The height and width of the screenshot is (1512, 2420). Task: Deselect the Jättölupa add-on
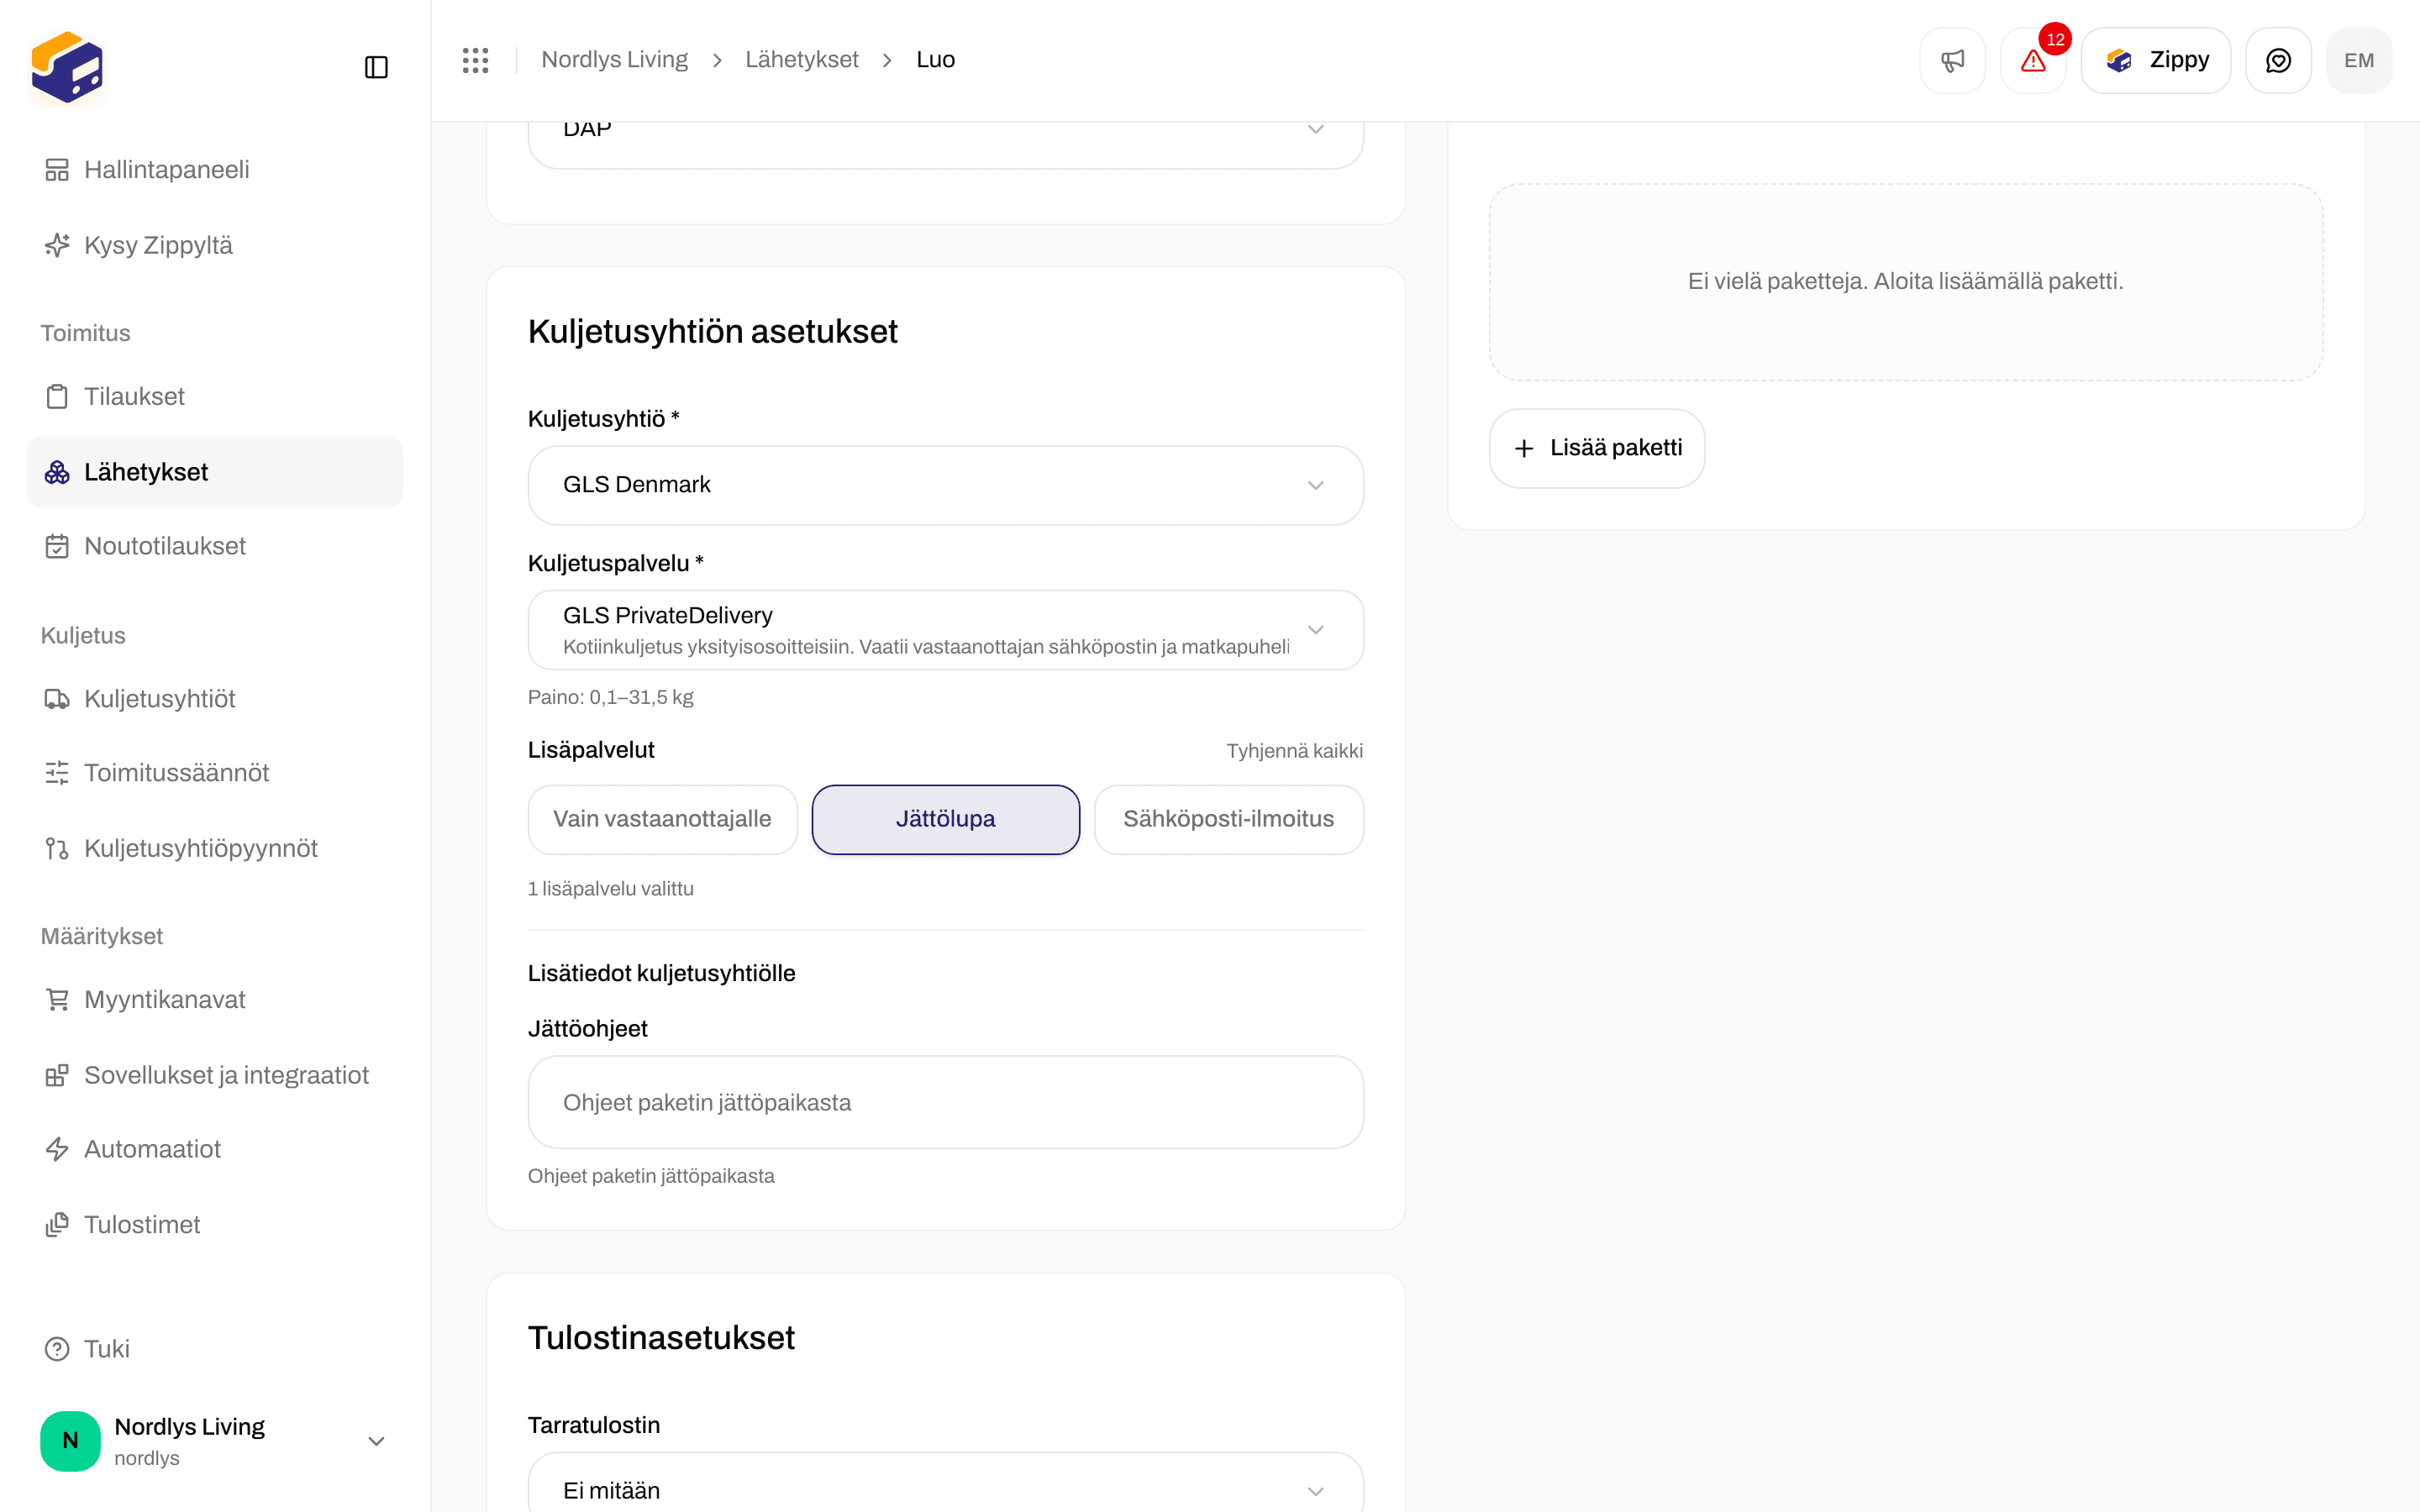945,819
